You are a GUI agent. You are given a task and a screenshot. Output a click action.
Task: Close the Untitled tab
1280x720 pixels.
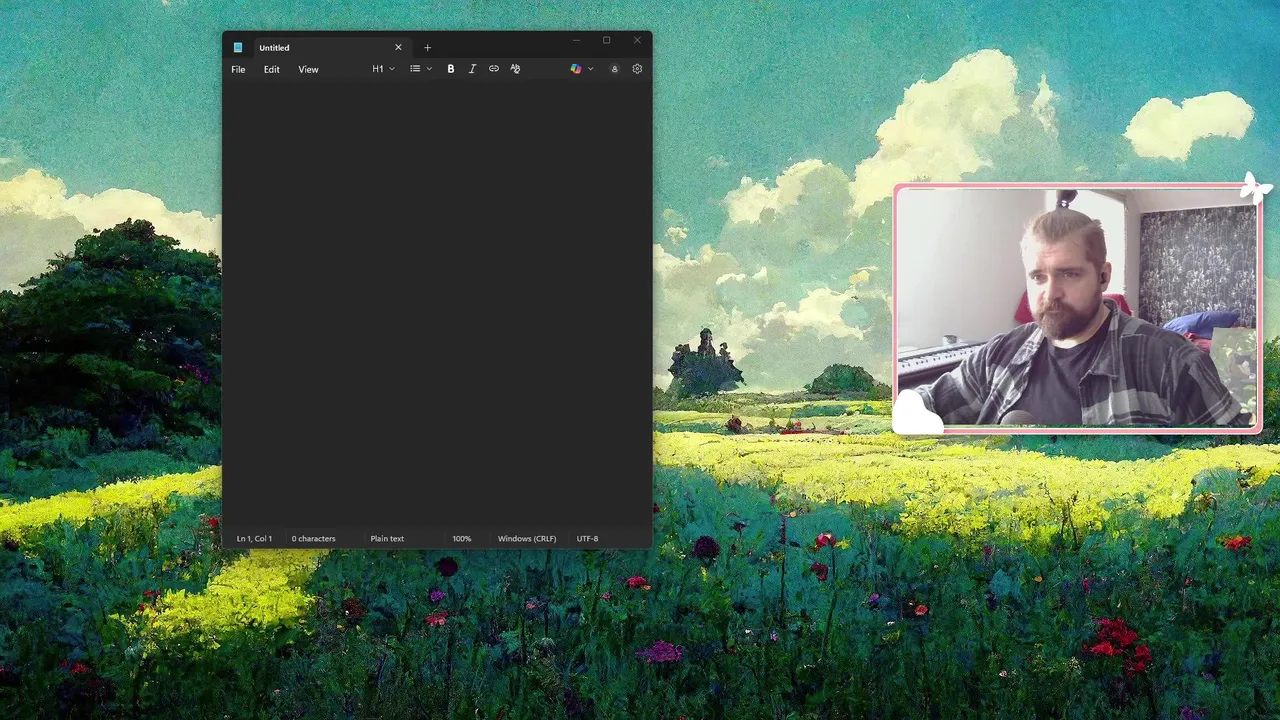[x=398, y=47]
